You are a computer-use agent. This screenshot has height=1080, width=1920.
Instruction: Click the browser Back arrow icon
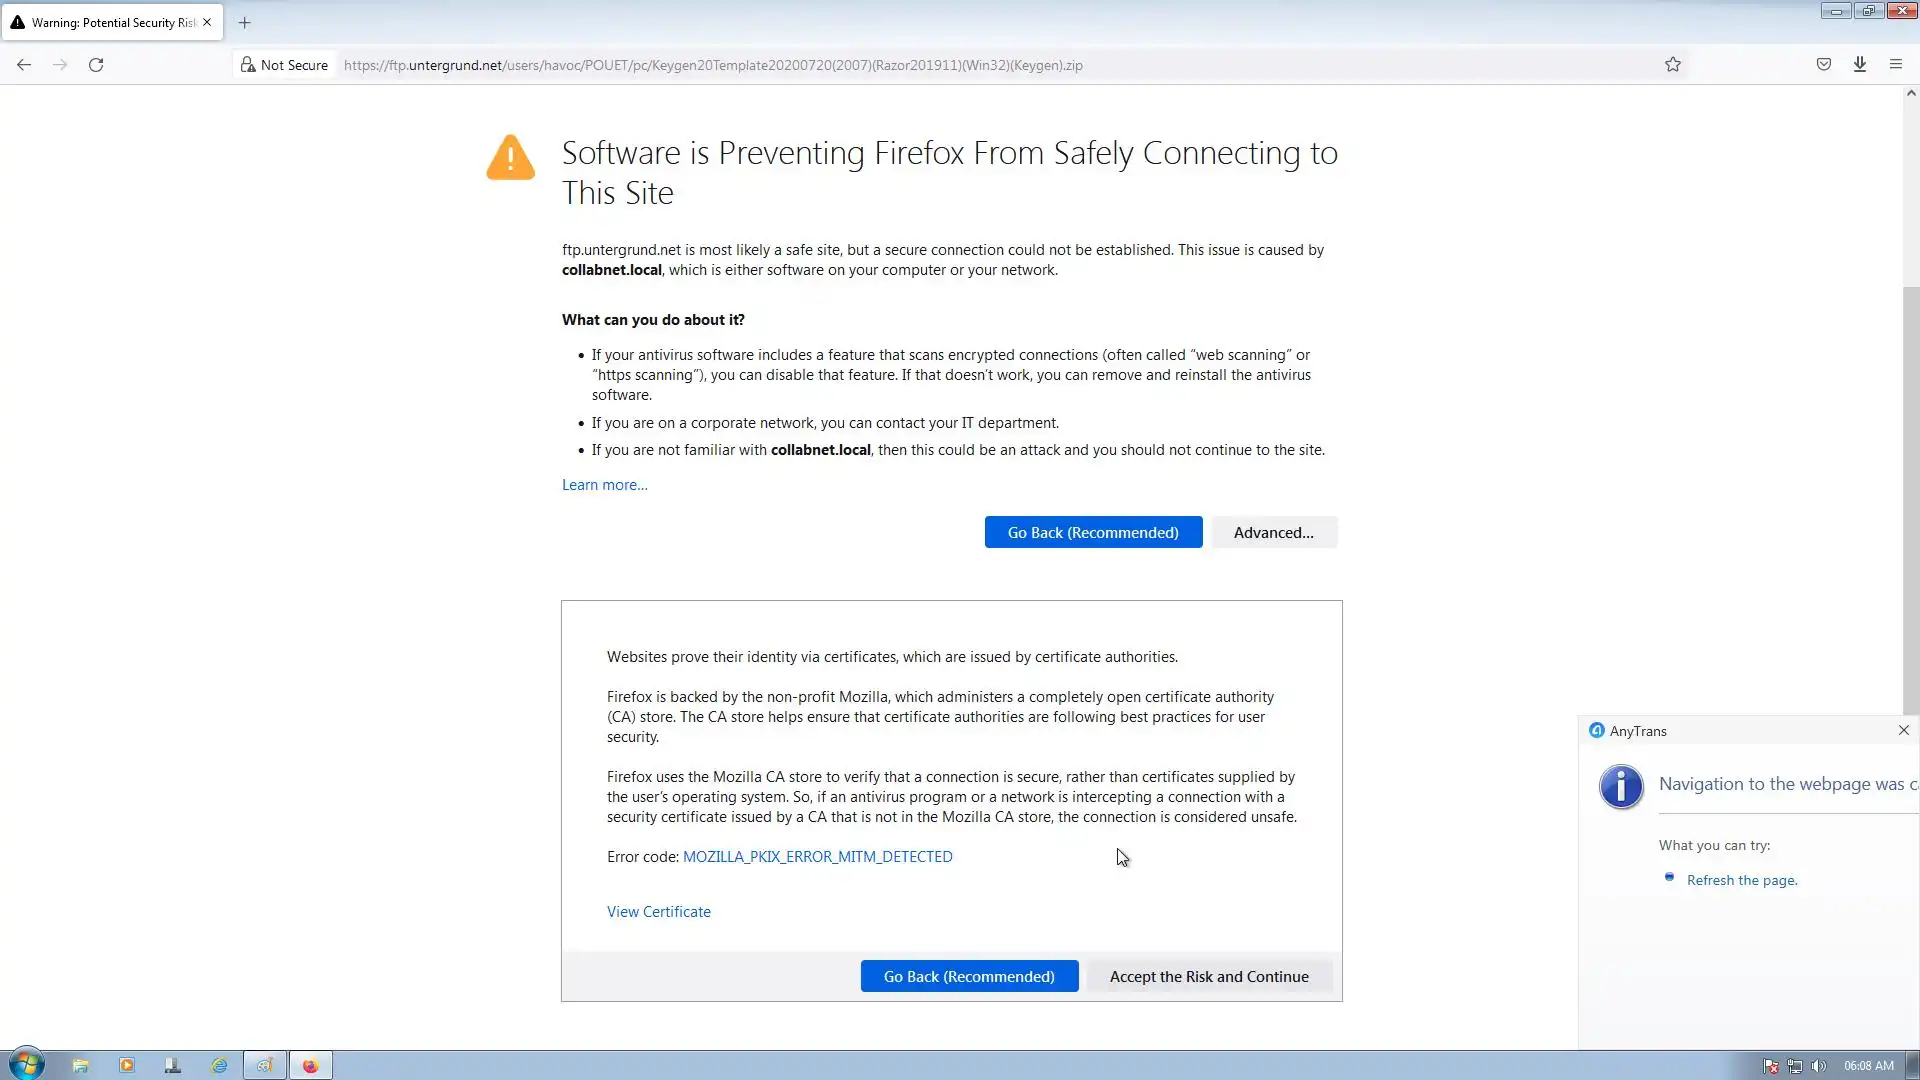24,65
